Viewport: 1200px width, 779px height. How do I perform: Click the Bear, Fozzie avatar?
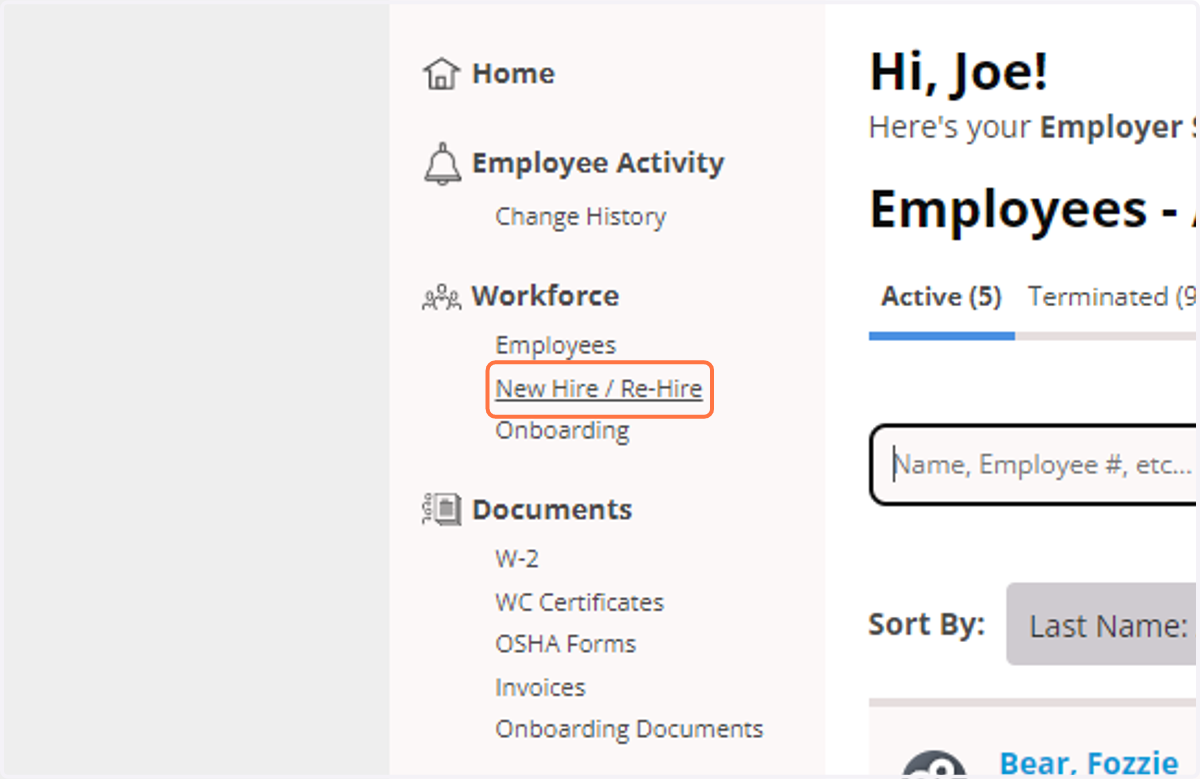(x=934, y=765)
